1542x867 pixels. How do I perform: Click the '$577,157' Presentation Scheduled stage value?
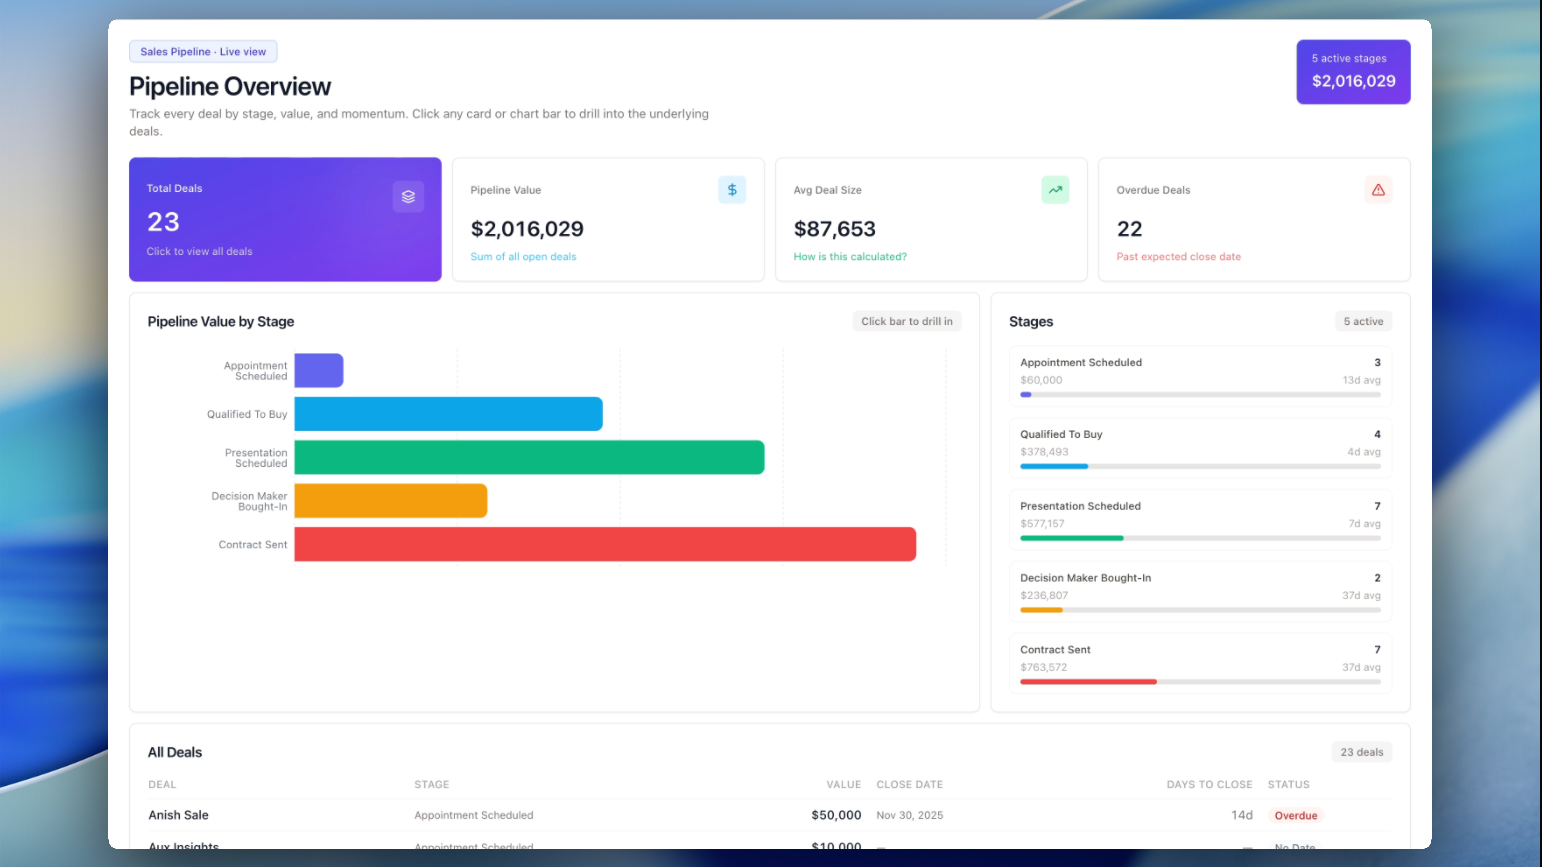point(1042,524)
